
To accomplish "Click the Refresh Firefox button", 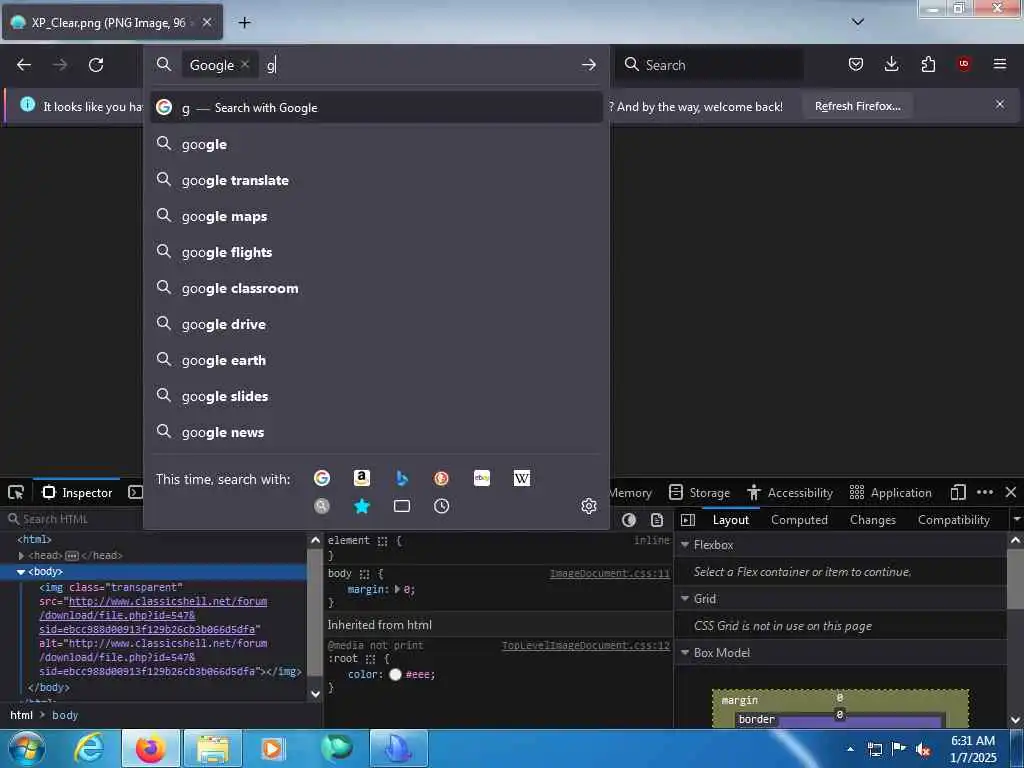I will coord(857,106).
